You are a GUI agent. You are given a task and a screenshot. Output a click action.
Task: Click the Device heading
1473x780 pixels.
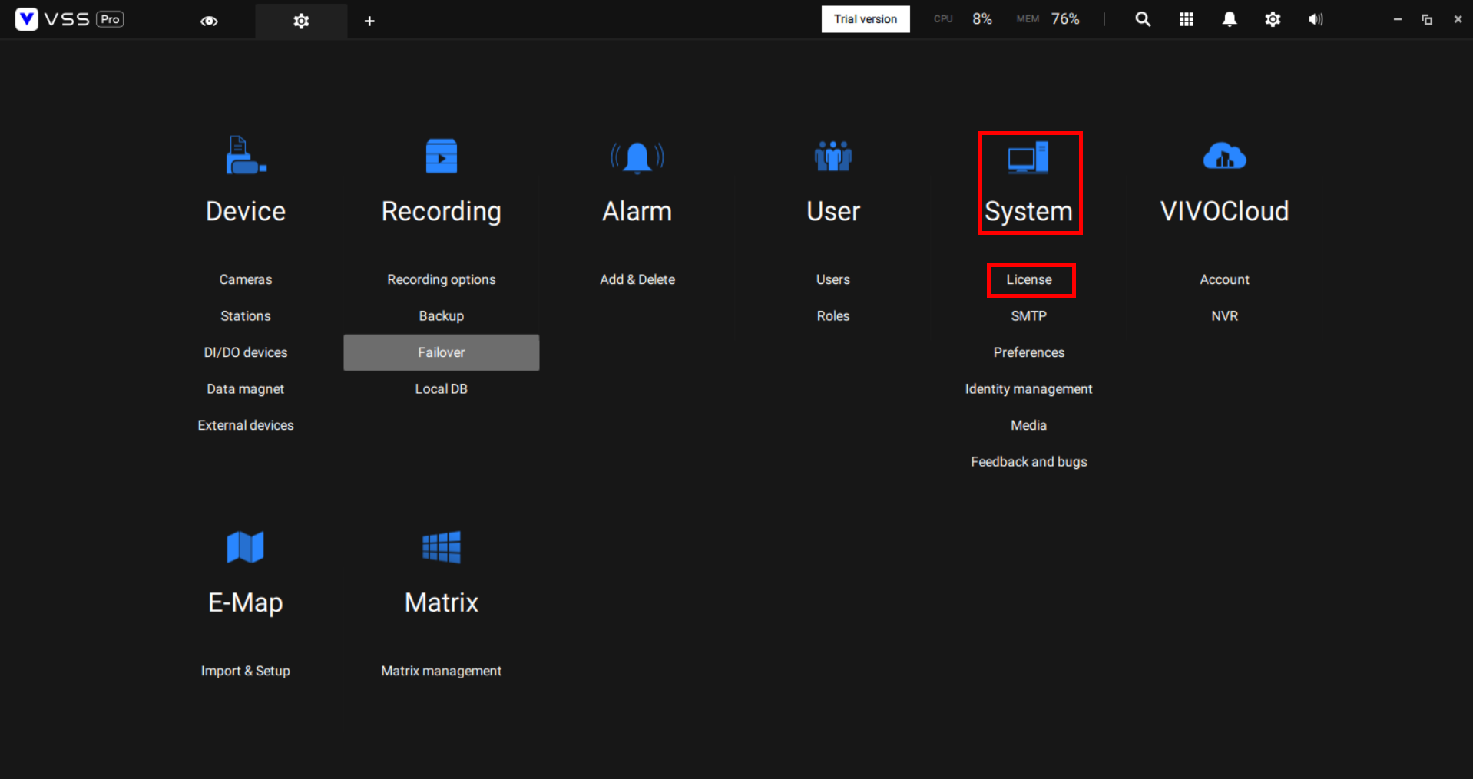click(x=245, y=211)
